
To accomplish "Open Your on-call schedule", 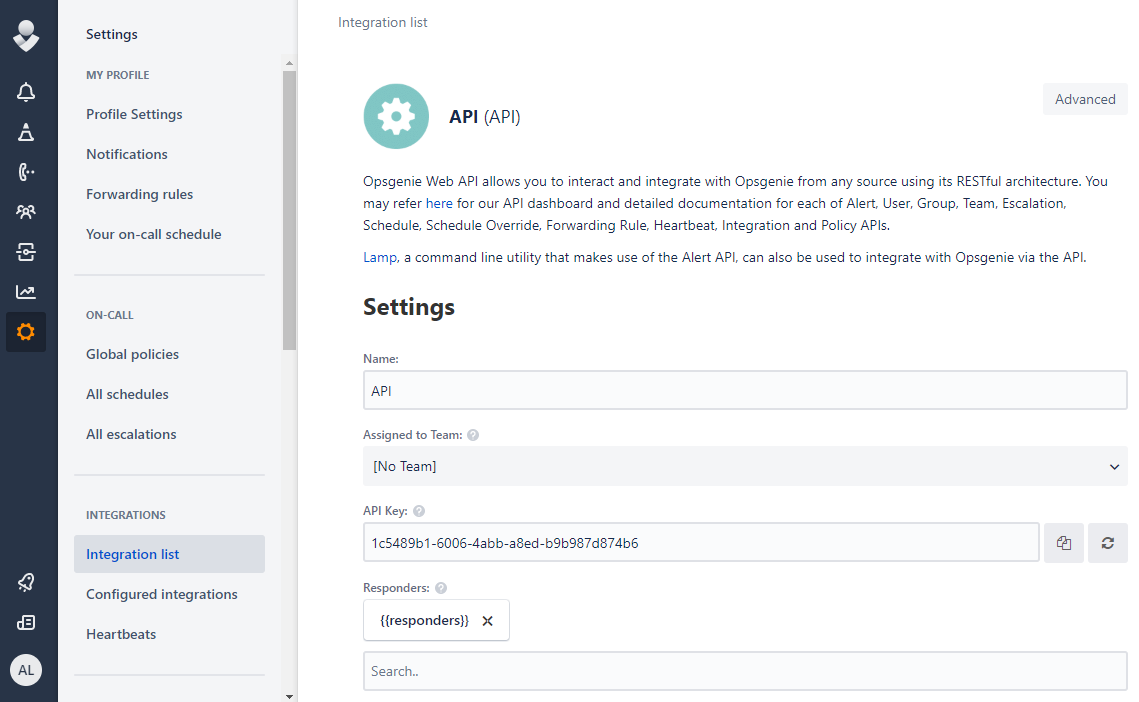I will (x=154, y=234).
